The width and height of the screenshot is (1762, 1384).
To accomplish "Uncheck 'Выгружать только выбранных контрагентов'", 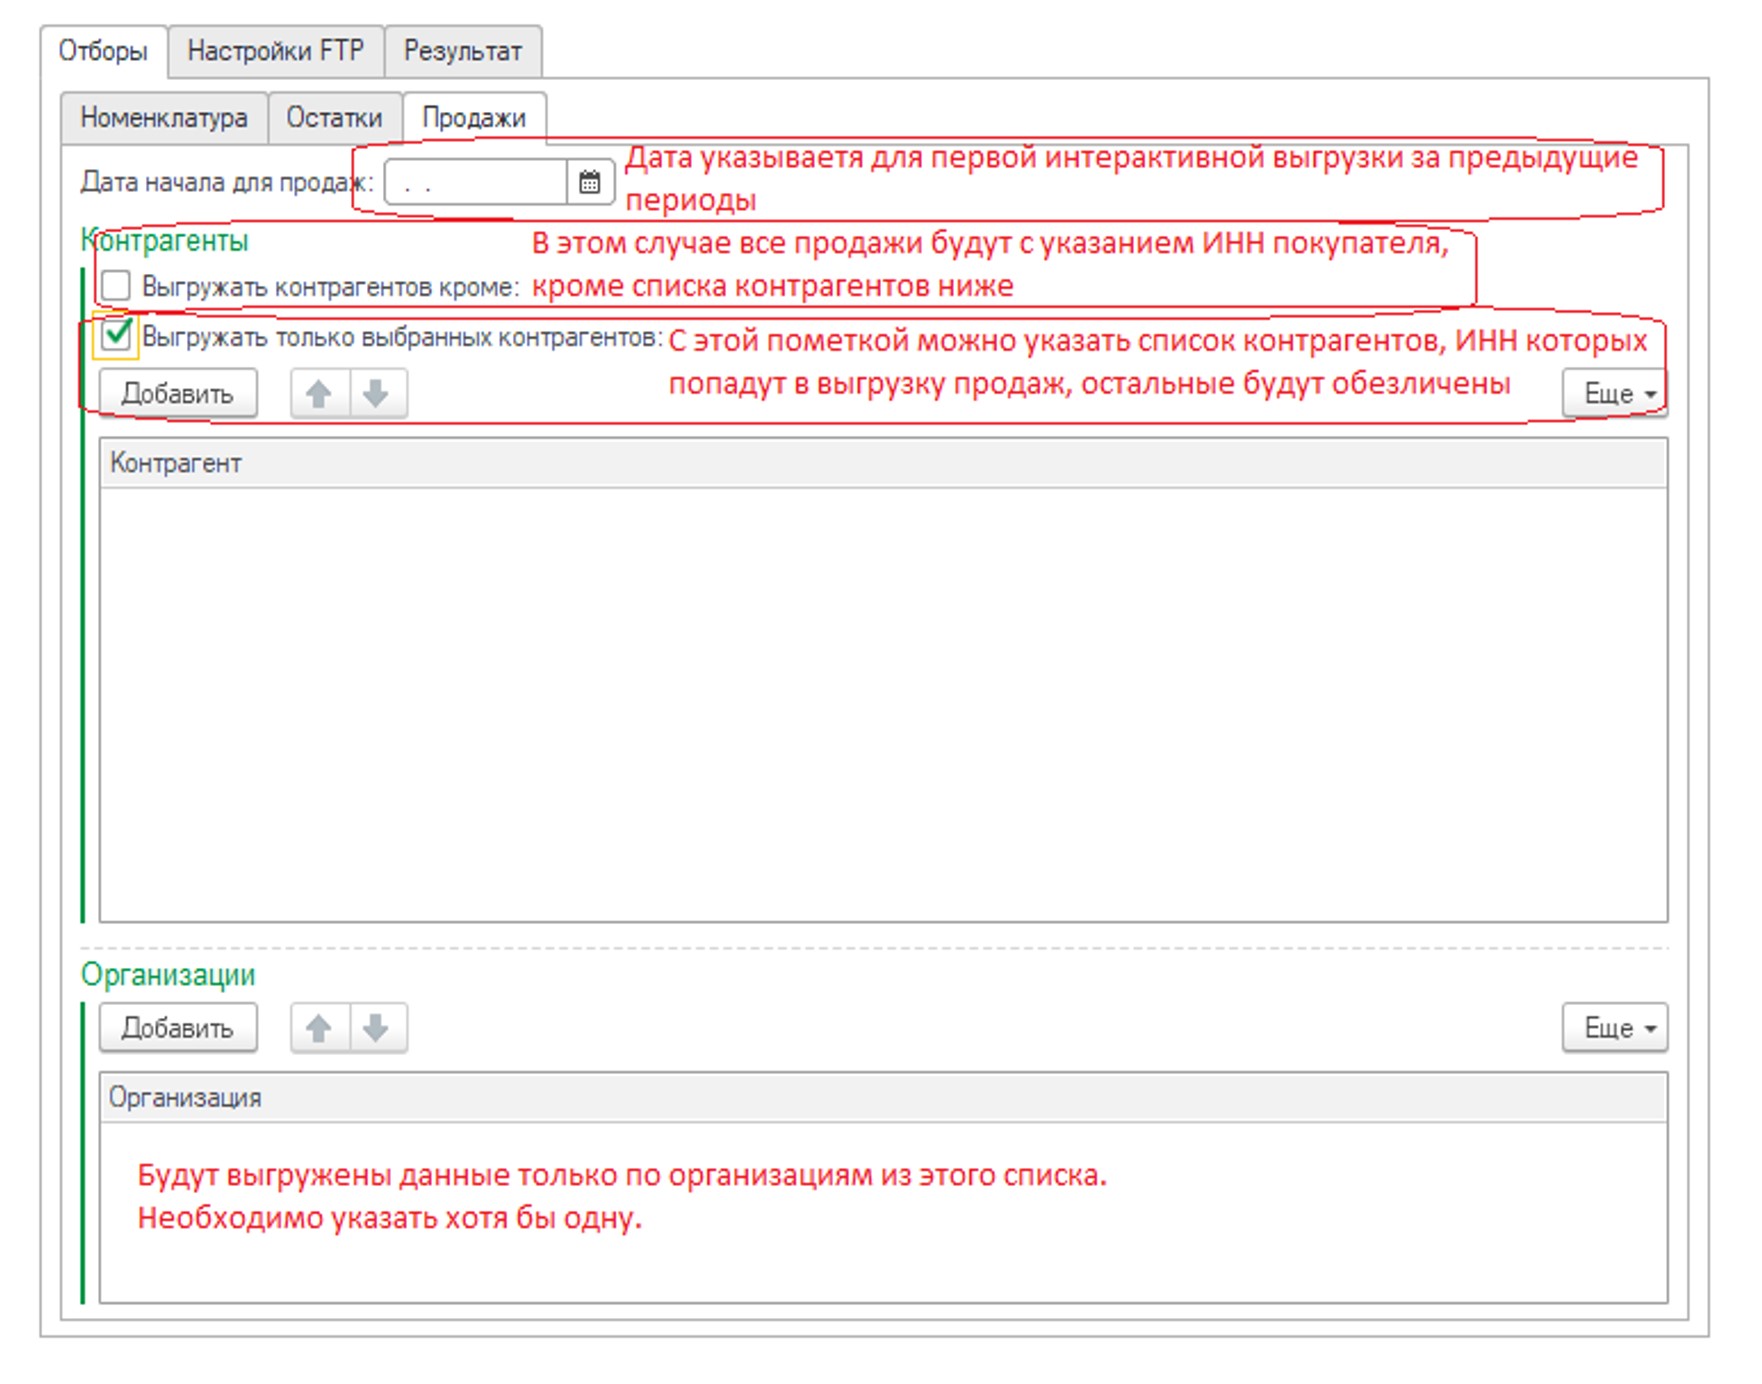I will tap(116, 335).
